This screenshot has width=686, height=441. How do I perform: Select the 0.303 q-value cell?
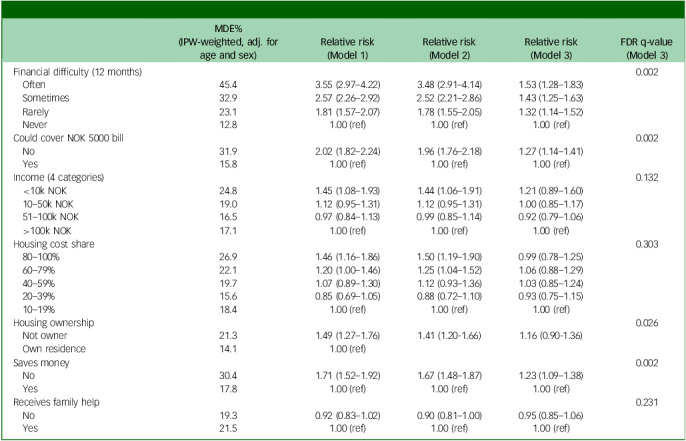647,244
